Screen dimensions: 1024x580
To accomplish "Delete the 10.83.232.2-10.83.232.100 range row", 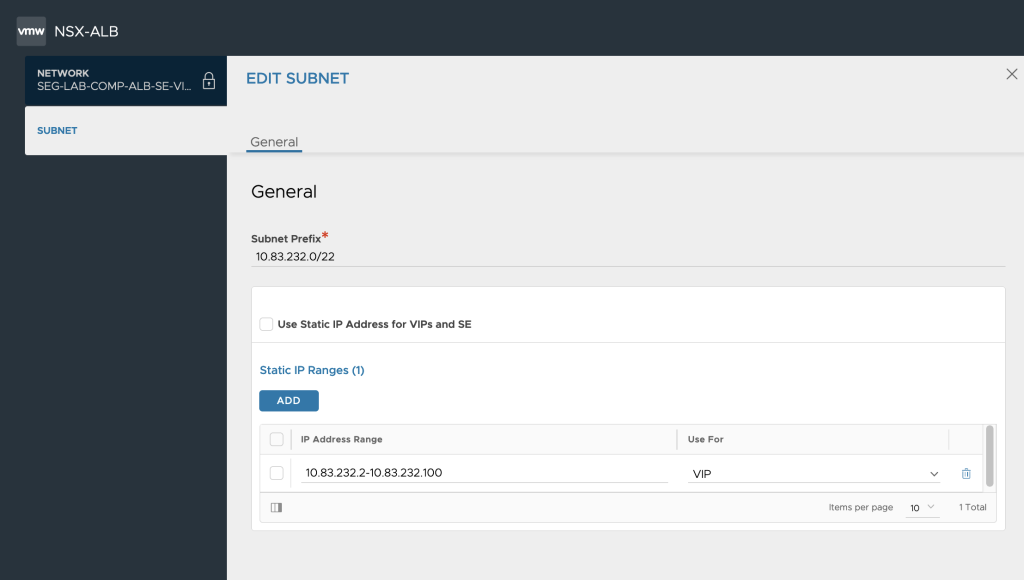I will pos(966,474).
